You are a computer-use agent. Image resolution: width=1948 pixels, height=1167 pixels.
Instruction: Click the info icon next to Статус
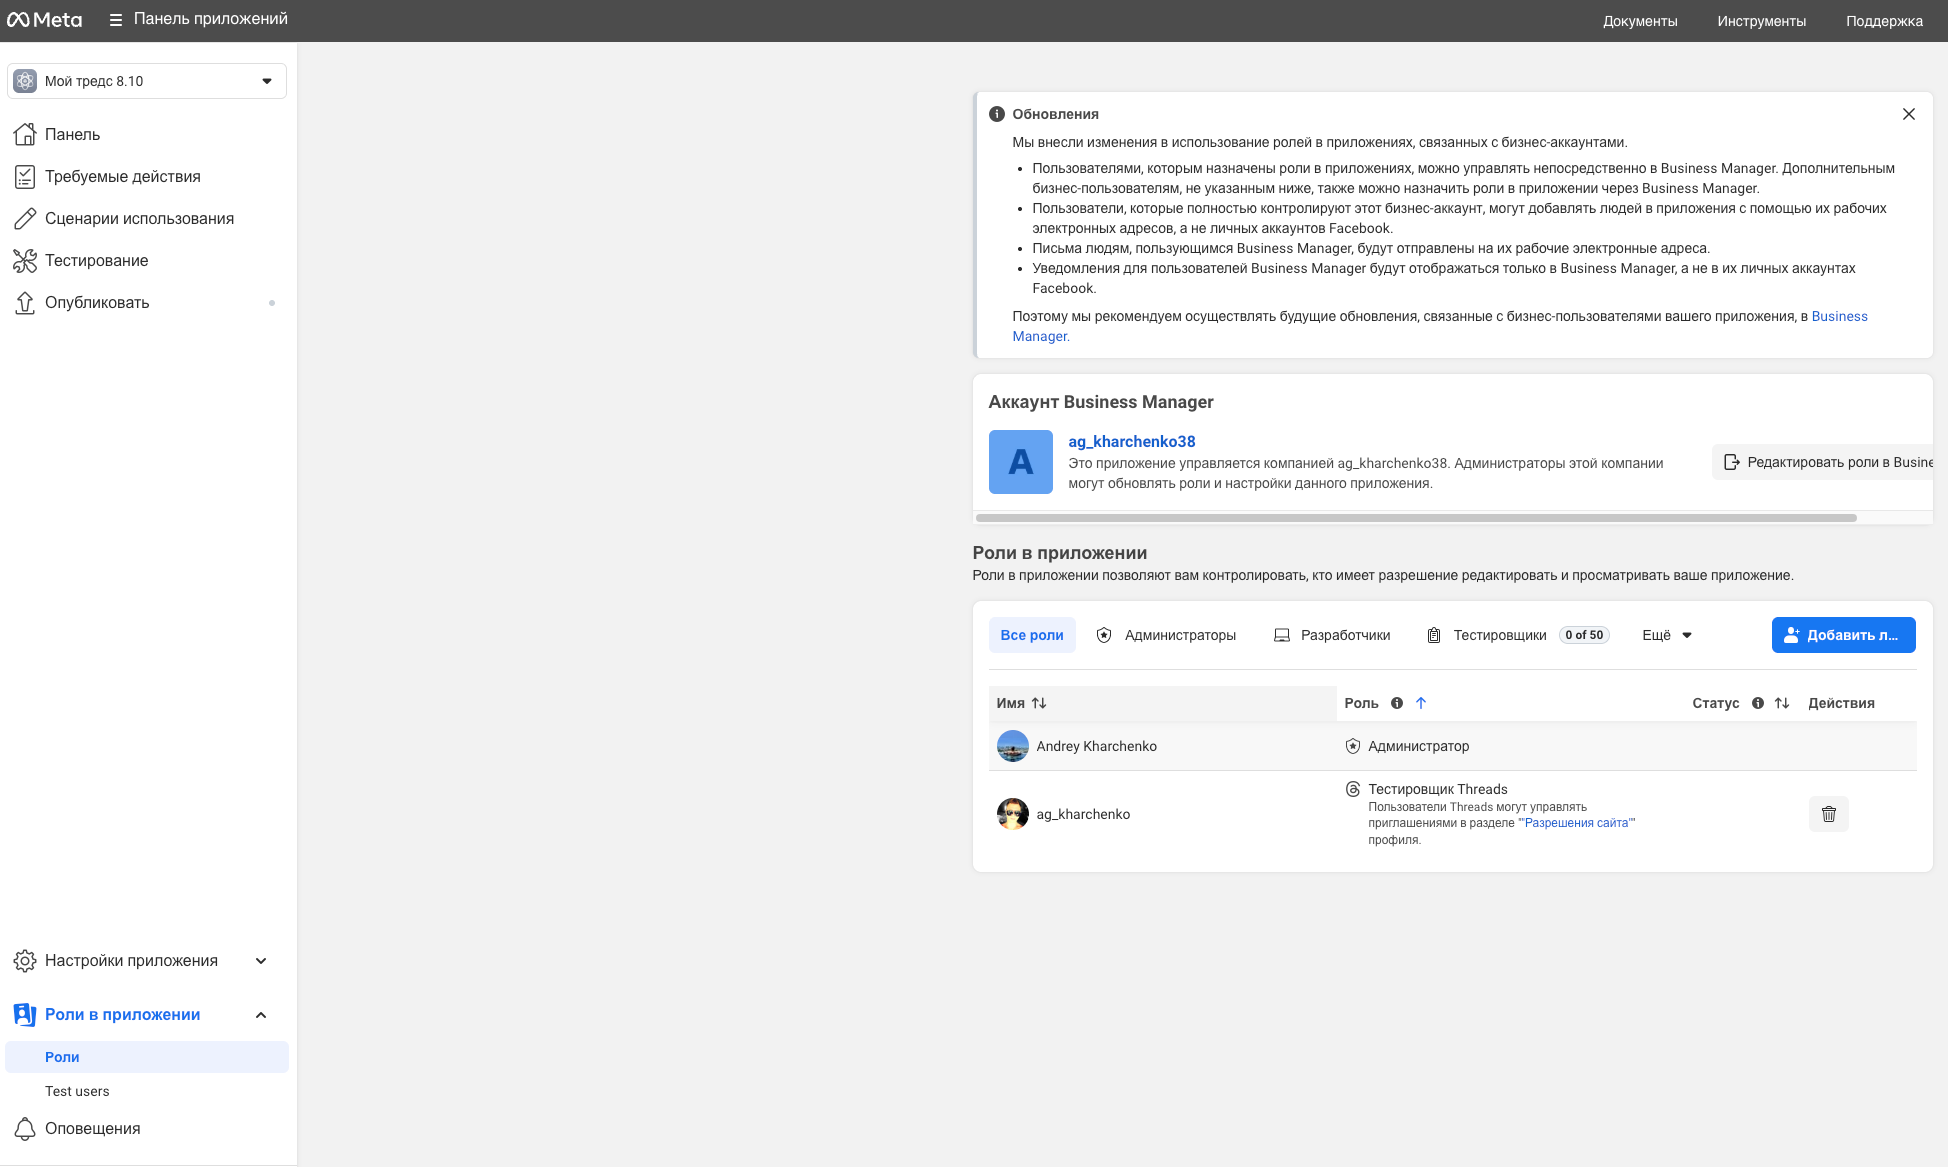(x=1757, y=703)
